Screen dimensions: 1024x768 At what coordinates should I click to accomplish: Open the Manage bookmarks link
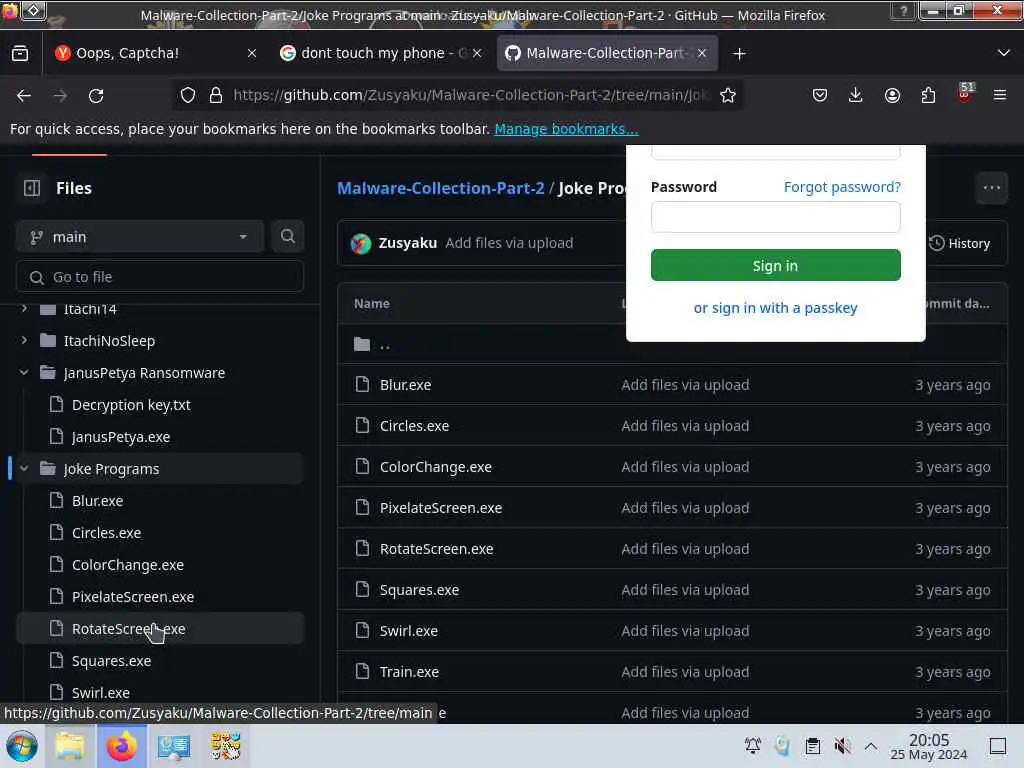(566, 129)
